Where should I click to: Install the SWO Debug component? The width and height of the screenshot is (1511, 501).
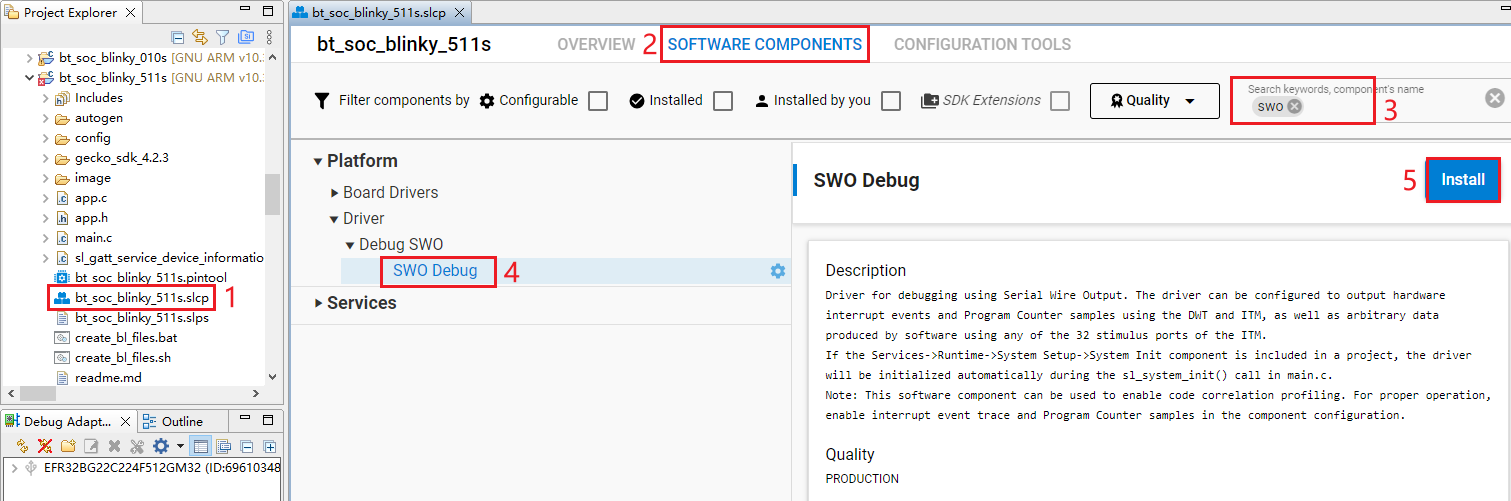(1463, 180)
